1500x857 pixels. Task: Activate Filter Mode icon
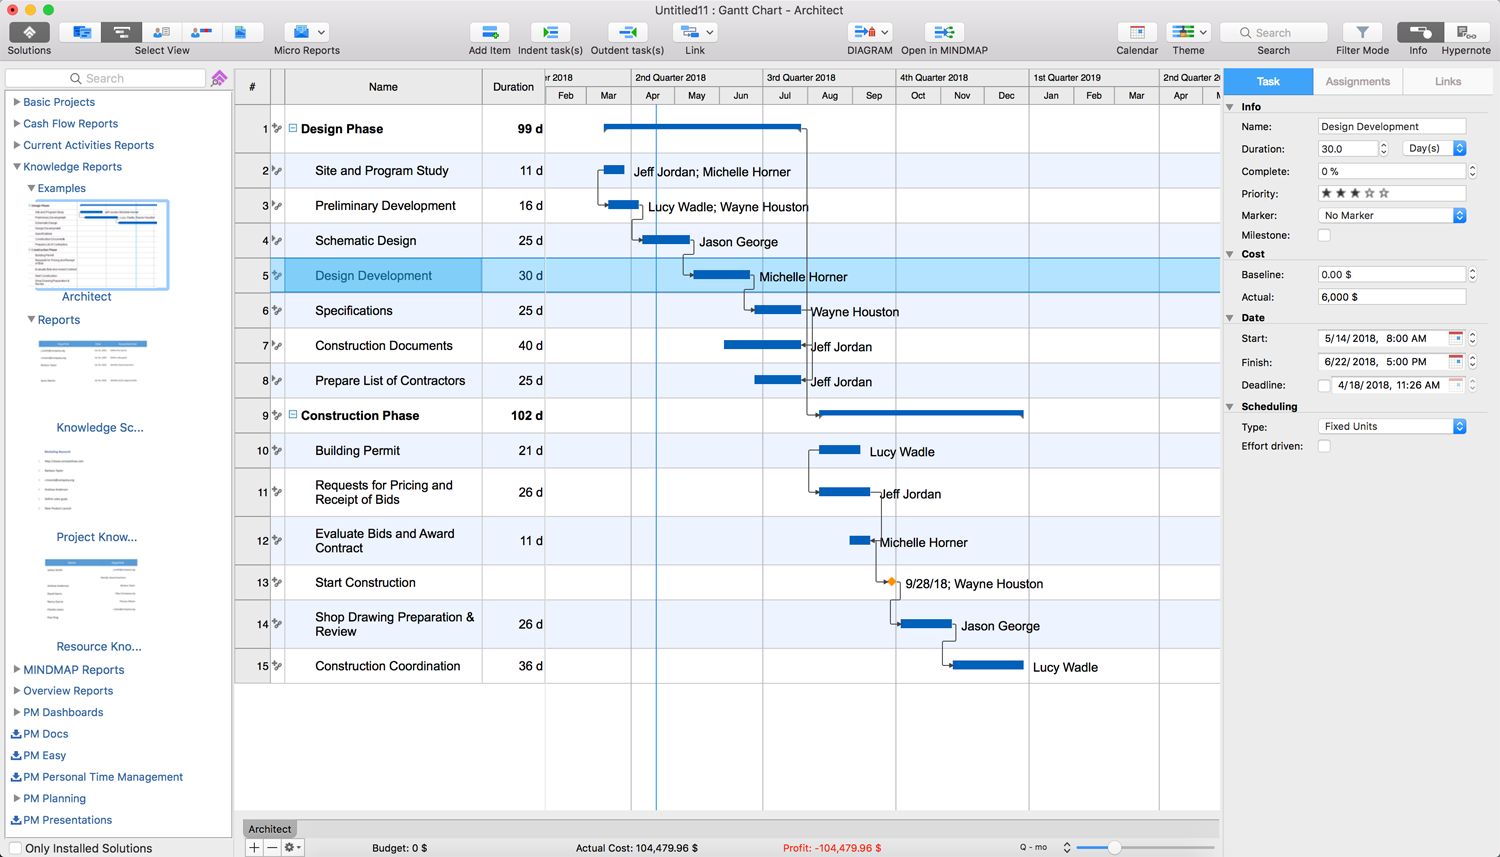click(x=1362, y=33)
